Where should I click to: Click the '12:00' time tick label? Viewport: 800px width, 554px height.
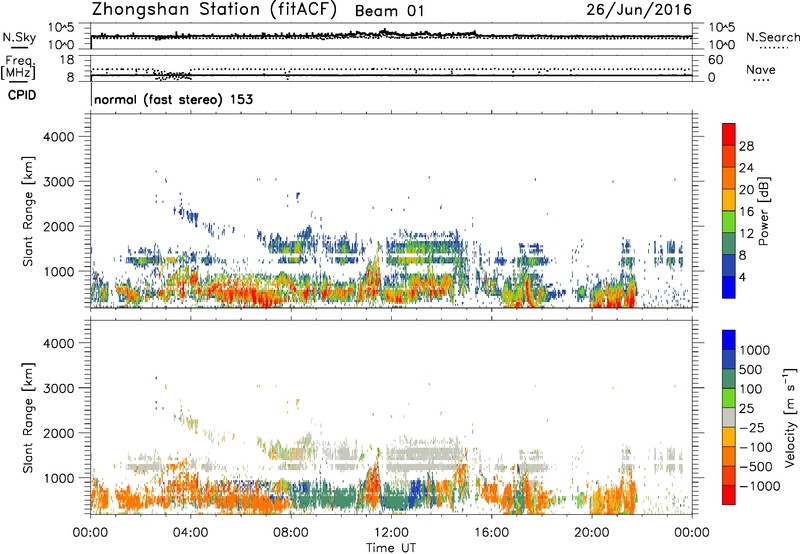click(391, 533)
